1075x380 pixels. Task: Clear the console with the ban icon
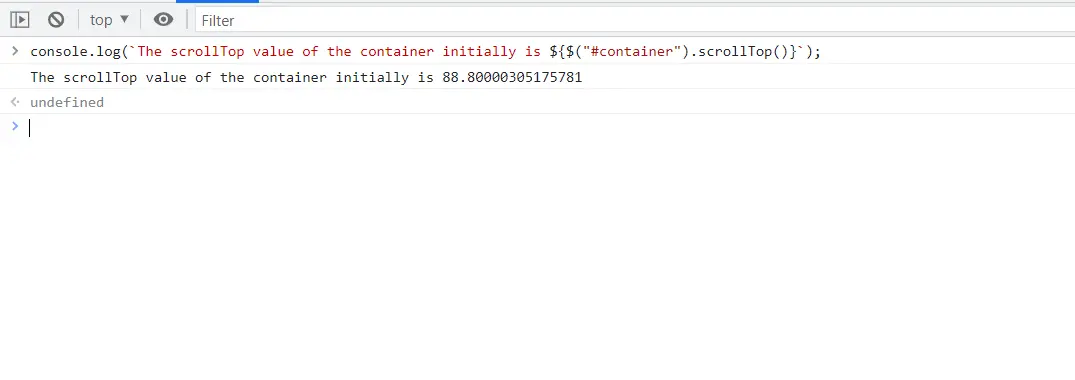point(56,20)
